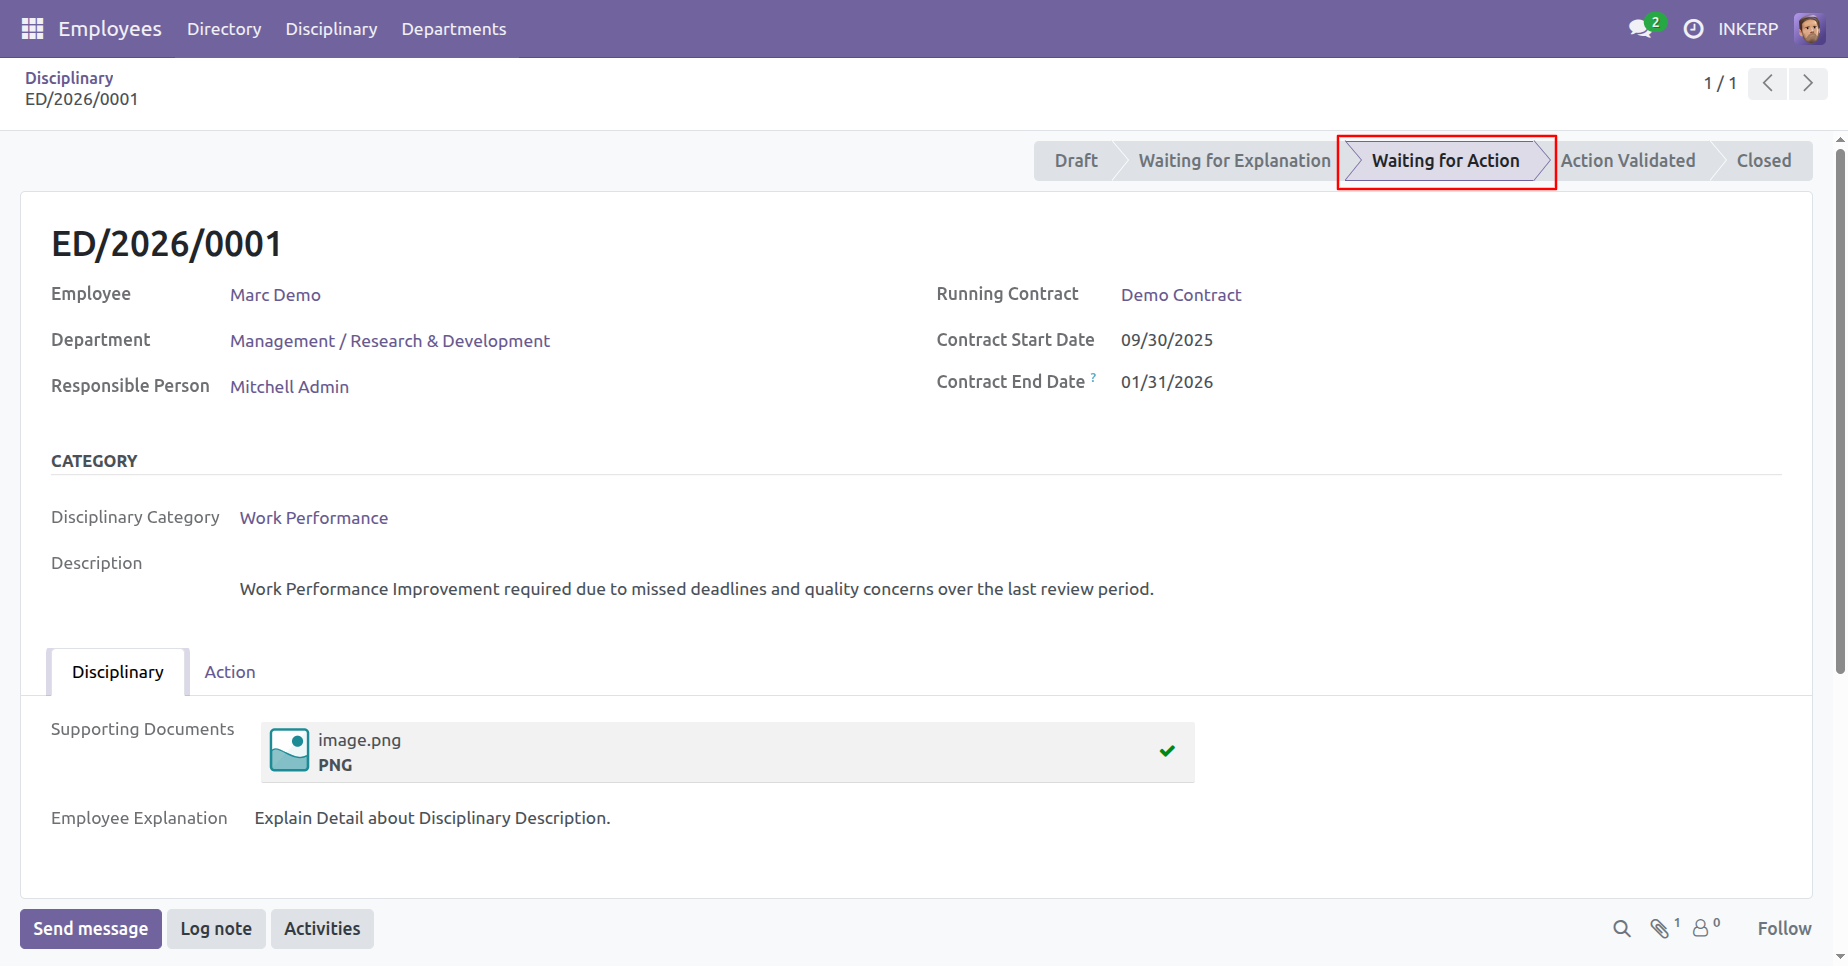
Task: Click the Log note button
Action: pos(216,929)
